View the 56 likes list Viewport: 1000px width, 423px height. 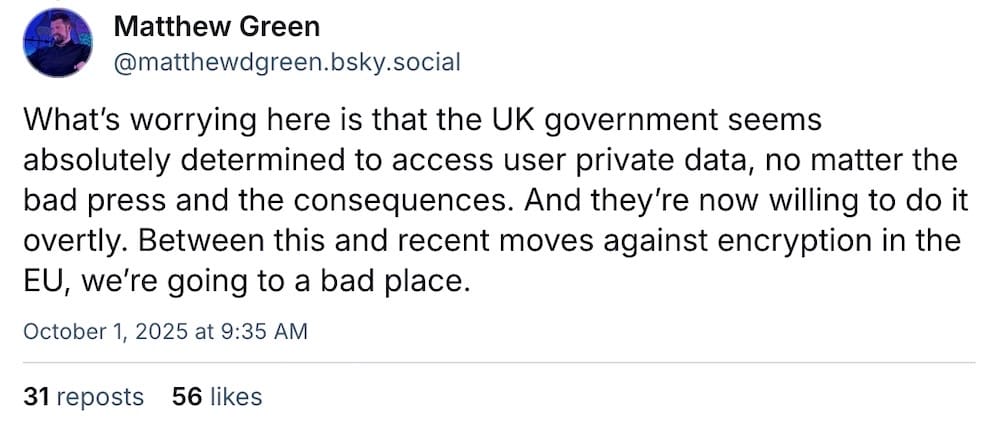click(x=216, y=397)
